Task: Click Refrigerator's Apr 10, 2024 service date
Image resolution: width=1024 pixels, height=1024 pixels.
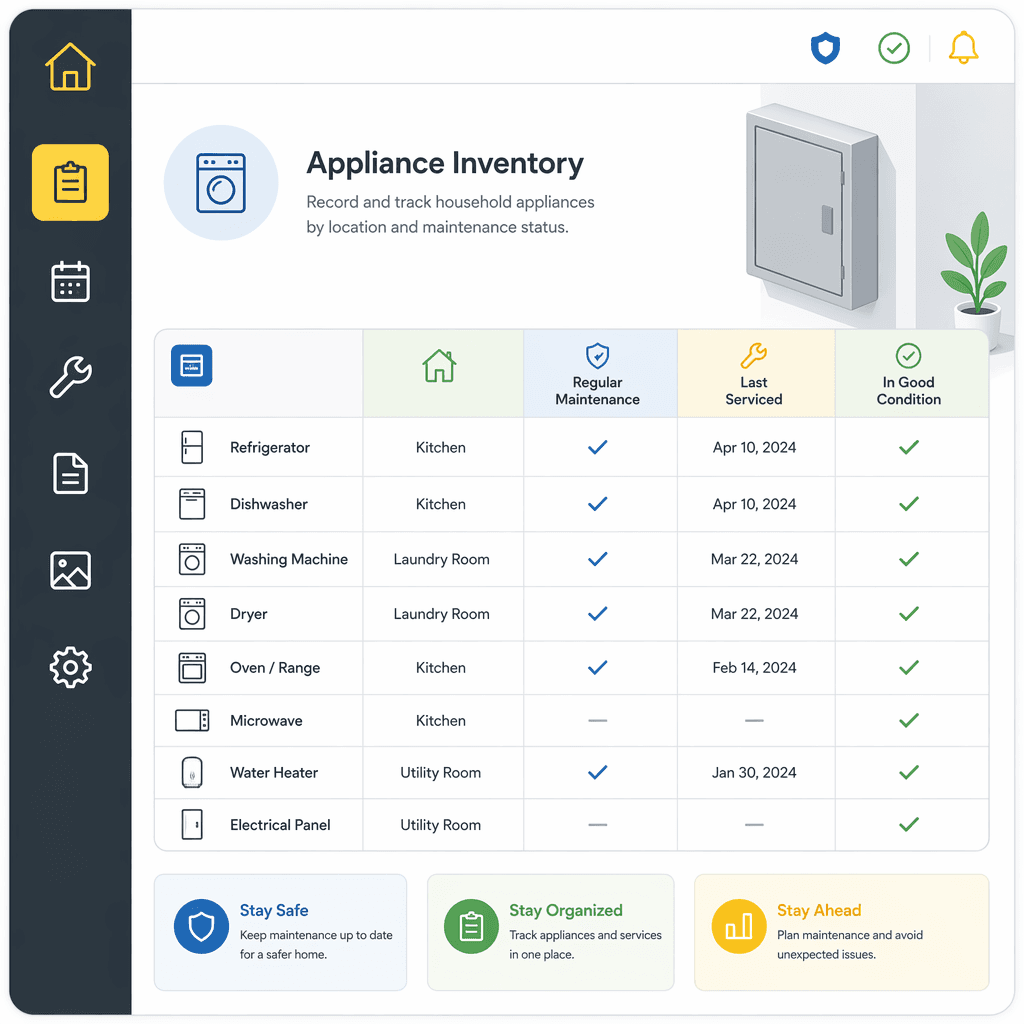Action: point(754,447)
